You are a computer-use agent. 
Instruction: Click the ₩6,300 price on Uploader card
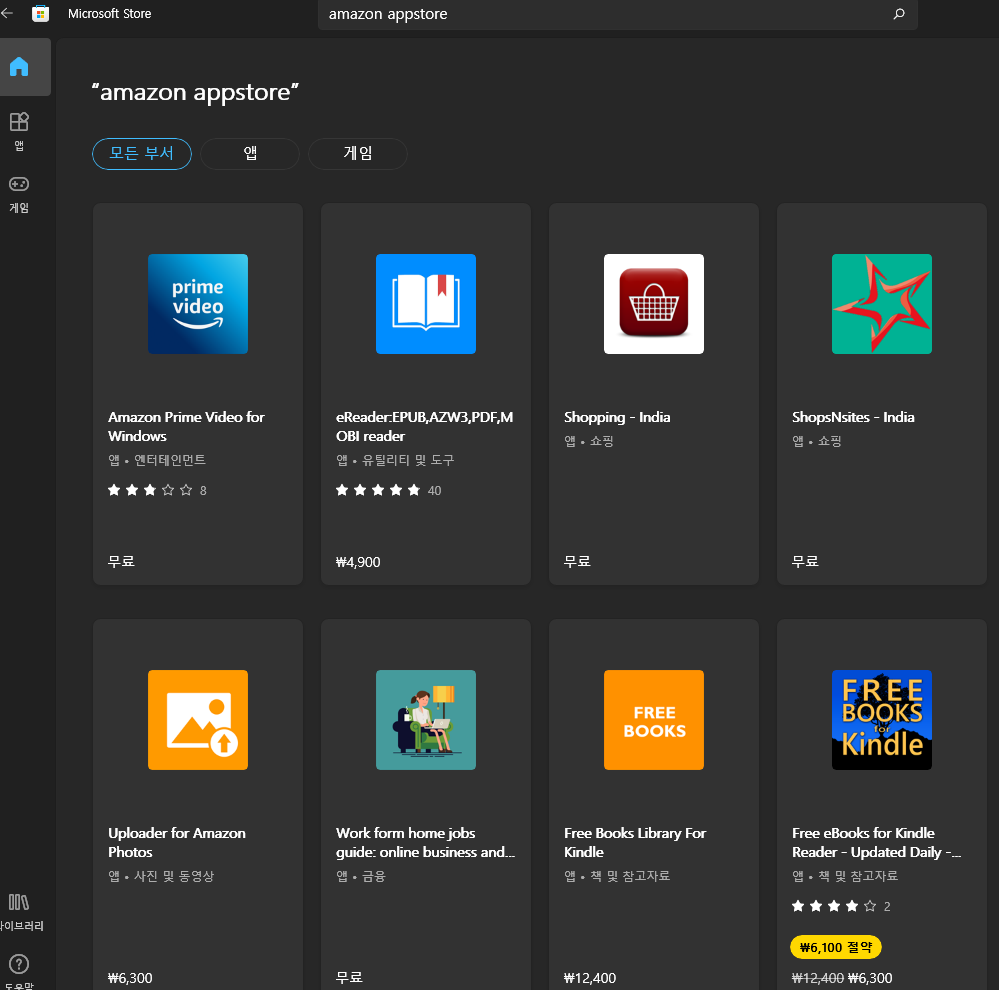point(130,978)
